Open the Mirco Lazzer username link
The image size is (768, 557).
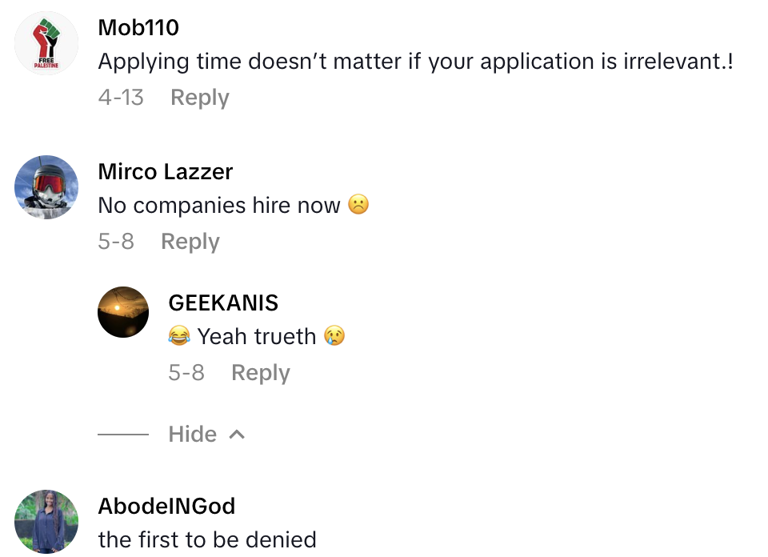[x=165, y=172]
